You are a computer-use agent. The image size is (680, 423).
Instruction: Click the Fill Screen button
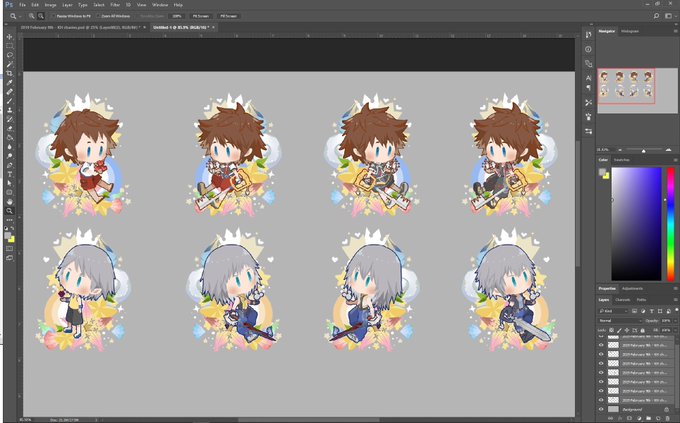click(229, 16)
